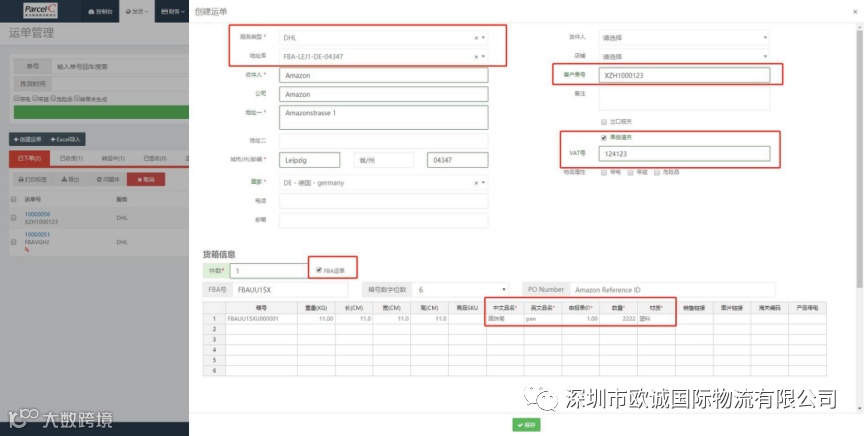Viewport: 865px width, 436px height.
Task: Click the 电话 phone field
Action: pyautogui.click(x=383, y=201)
